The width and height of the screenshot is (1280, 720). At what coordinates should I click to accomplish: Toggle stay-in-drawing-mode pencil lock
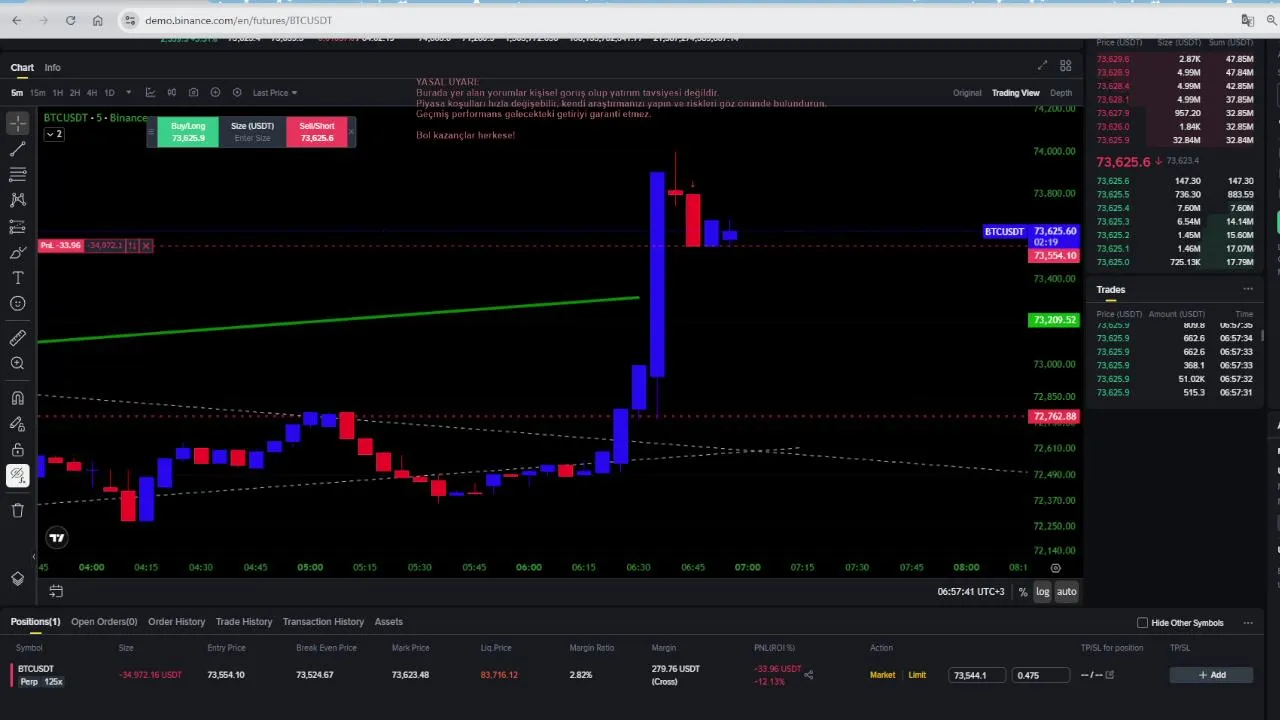(17, 424)
